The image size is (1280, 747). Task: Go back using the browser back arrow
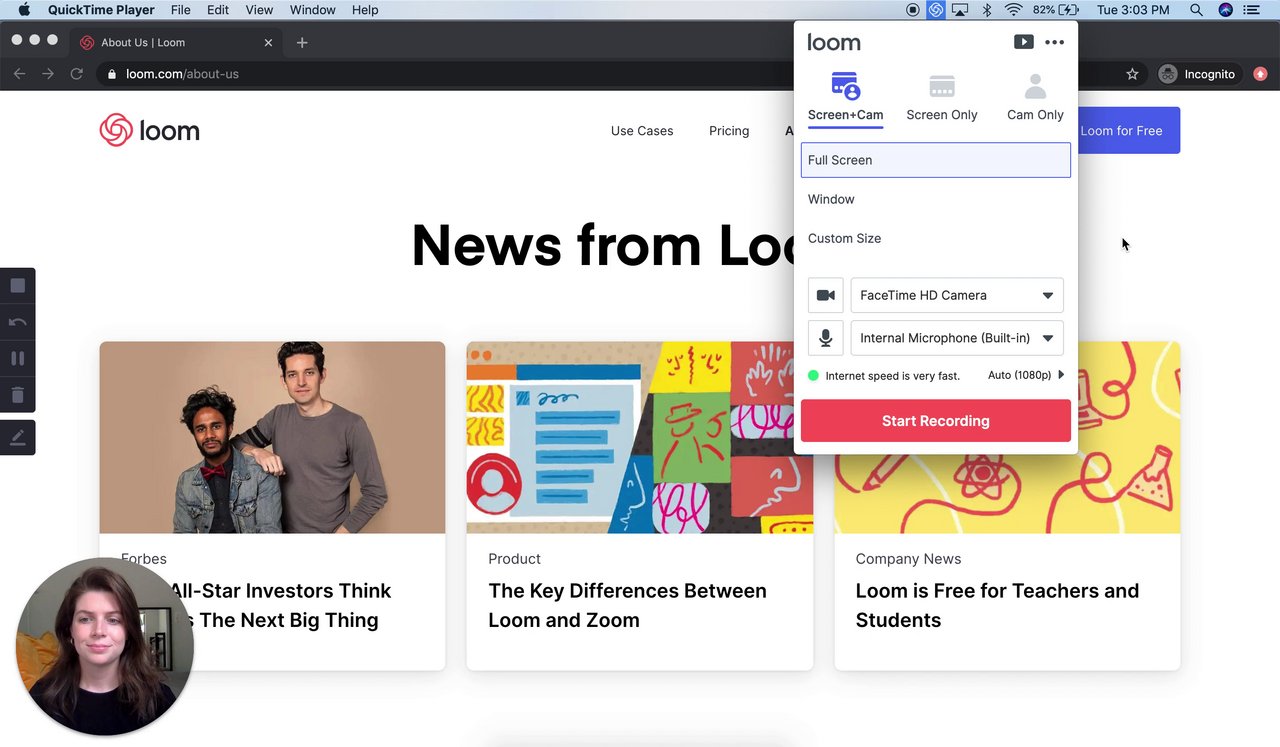point(19,74)
